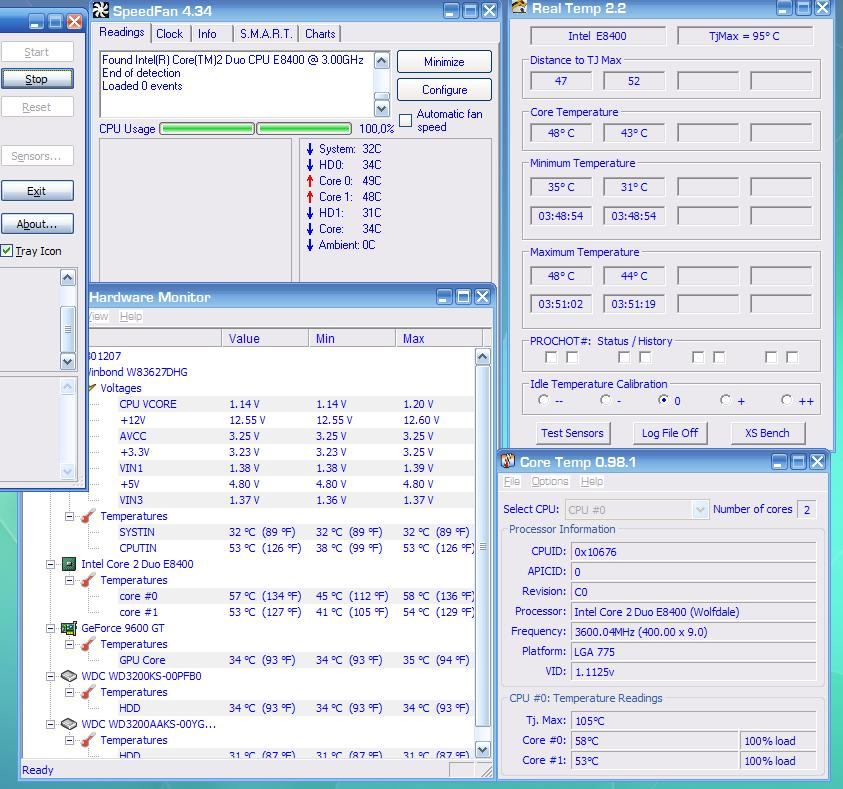Viewport: 843px width, 789px height.
Task: Tick the last PROCHOT# history checkbox
Action: pos(792,357)
